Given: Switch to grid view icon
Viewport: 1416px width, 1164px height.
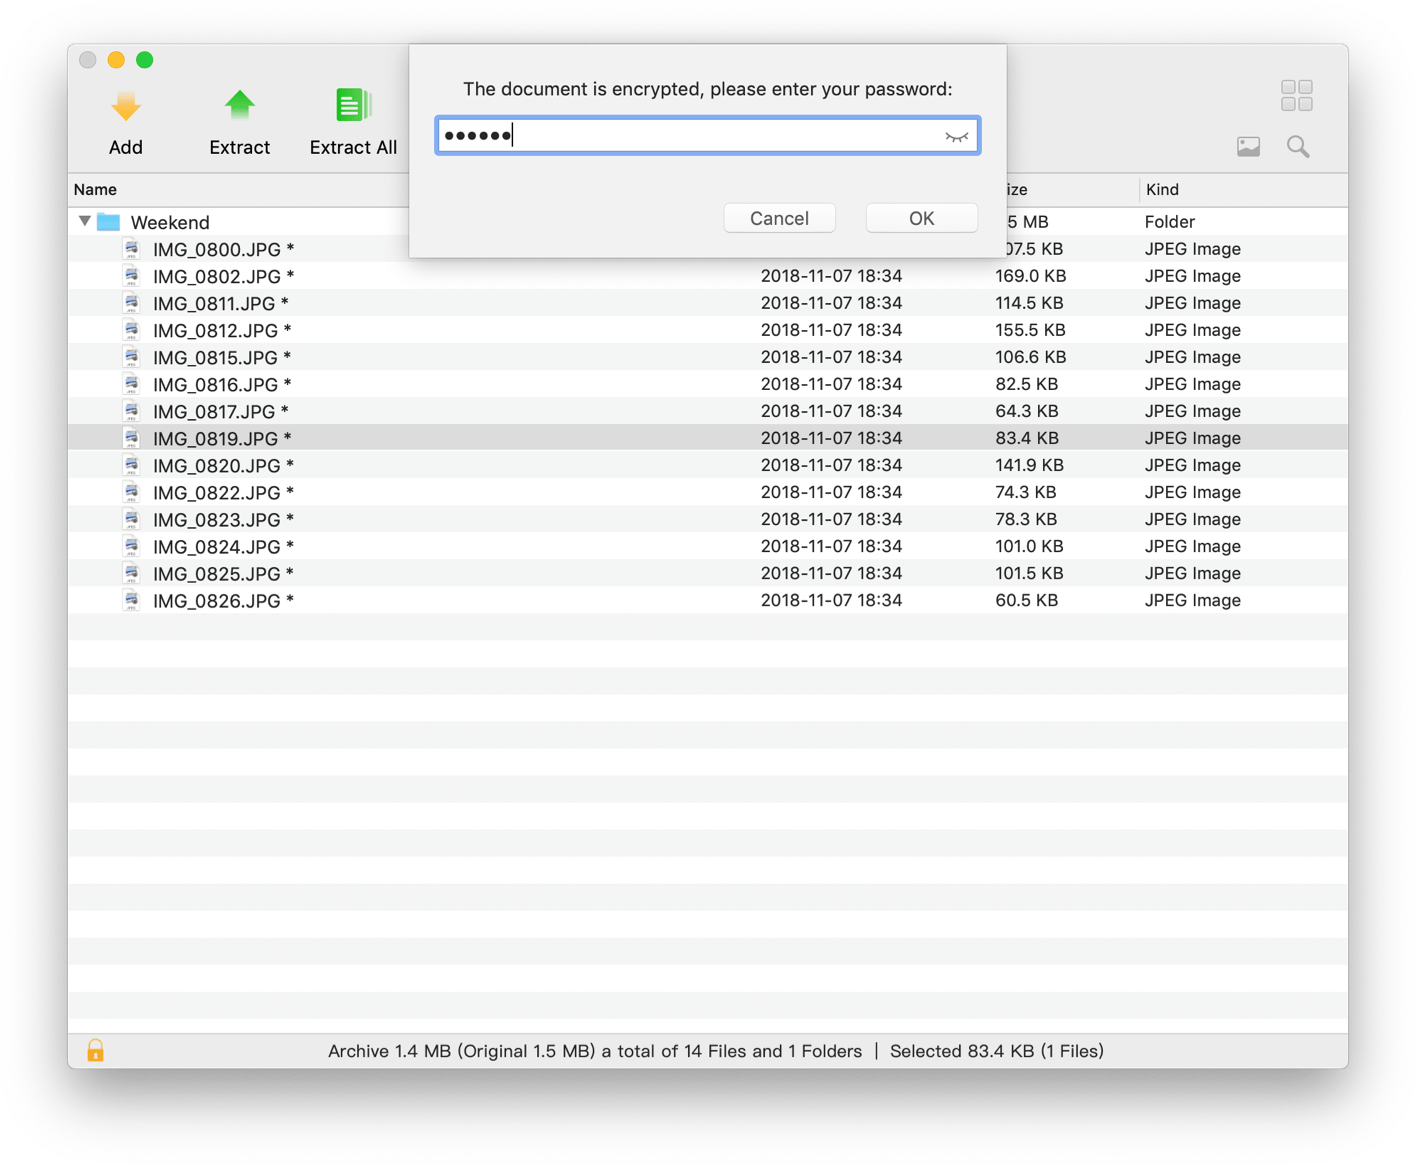Looking at the screenshot, I should tap(1296, 96).
